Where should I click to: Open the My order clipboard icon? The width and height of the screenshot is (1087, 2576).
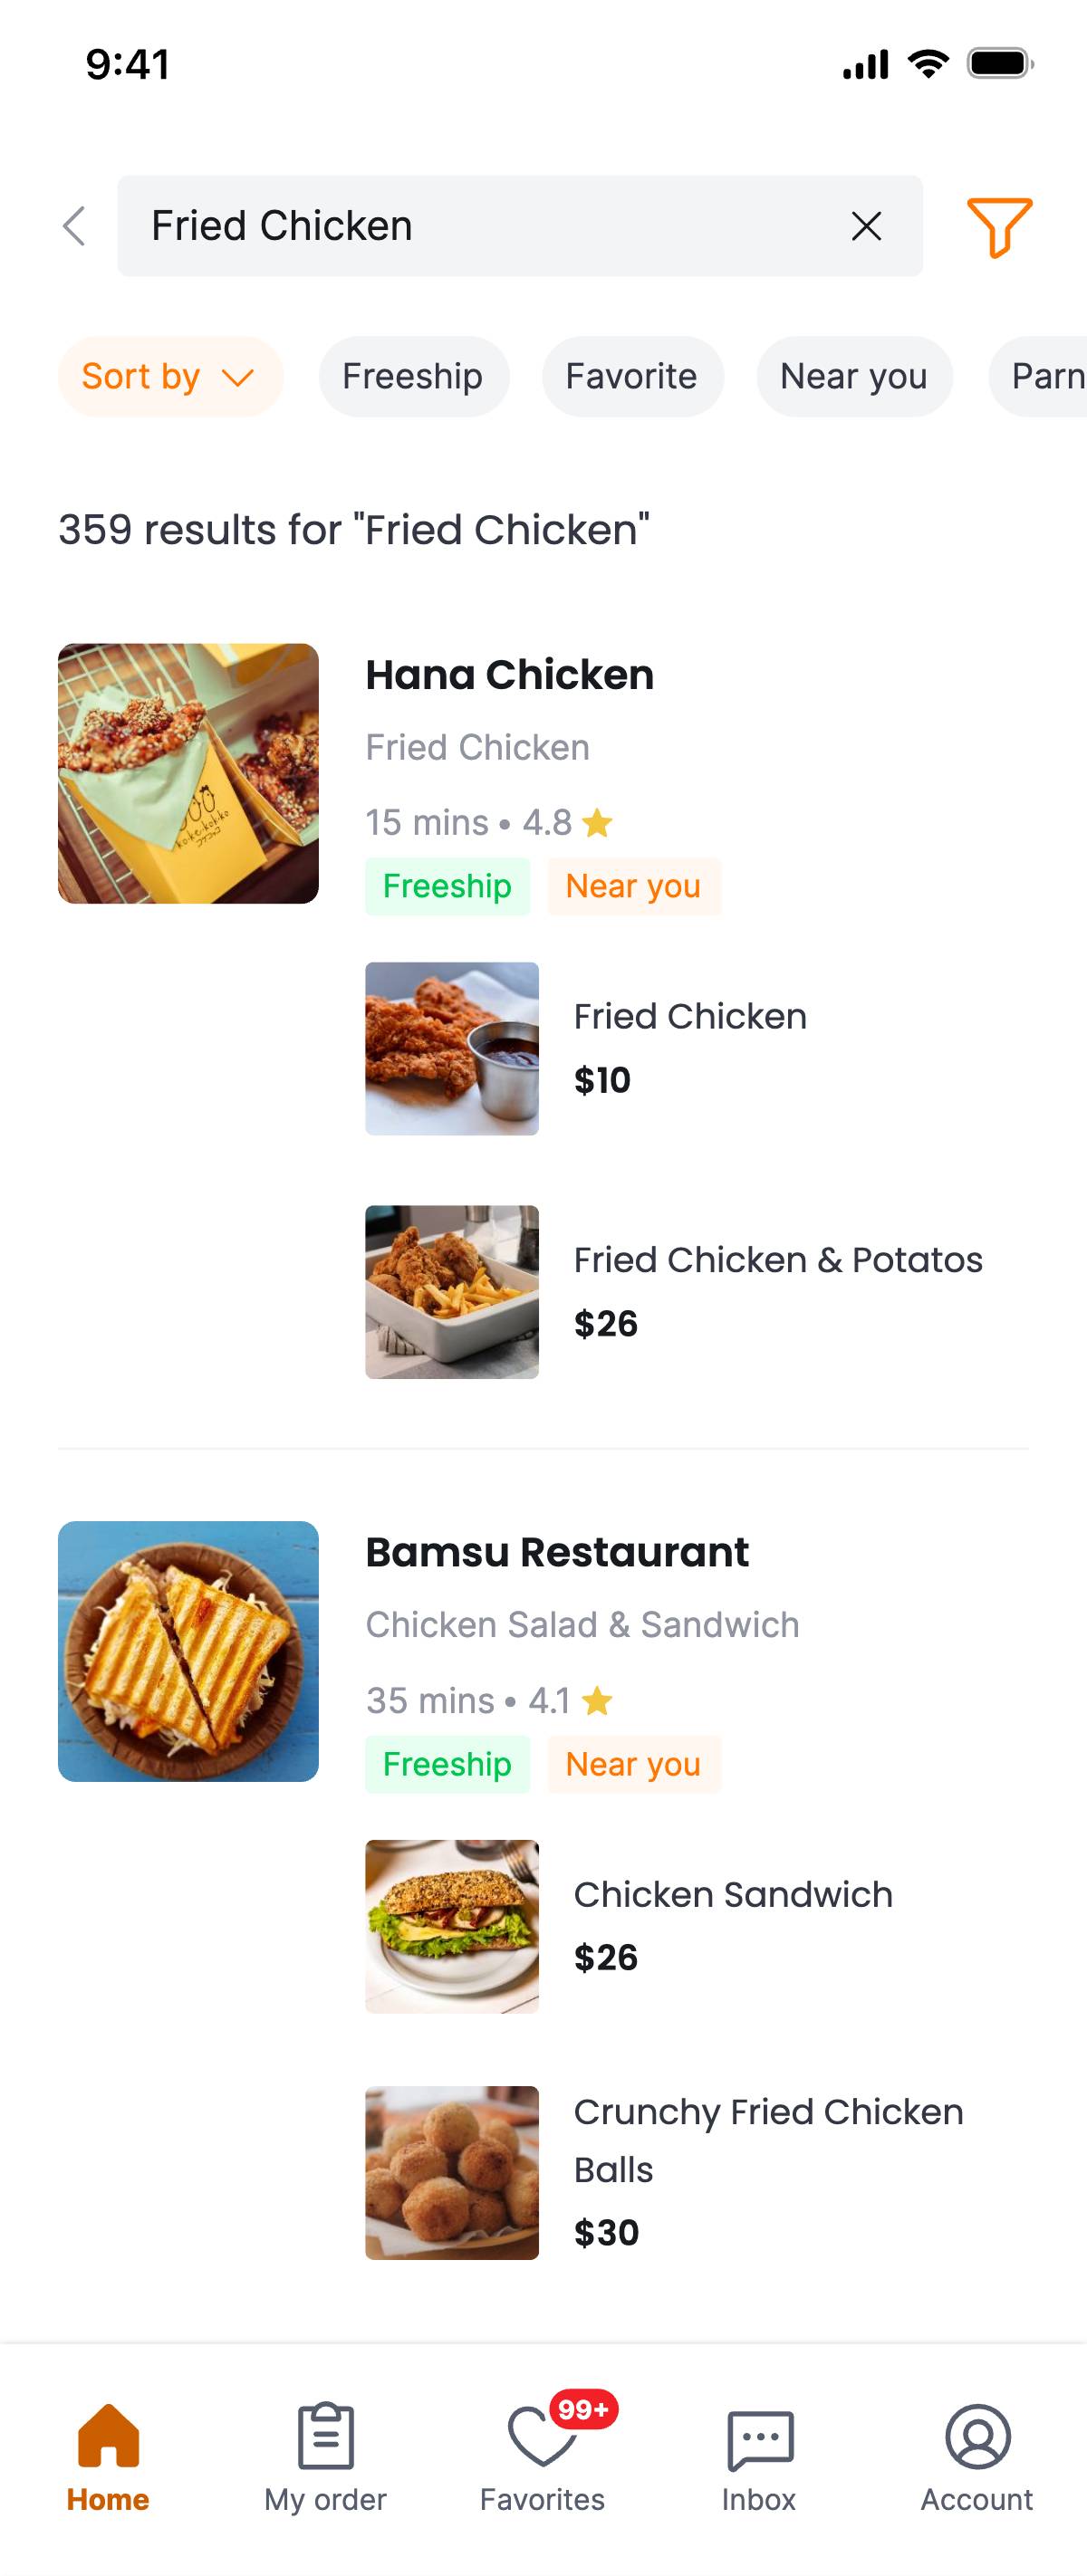[x=325, y=2435]
